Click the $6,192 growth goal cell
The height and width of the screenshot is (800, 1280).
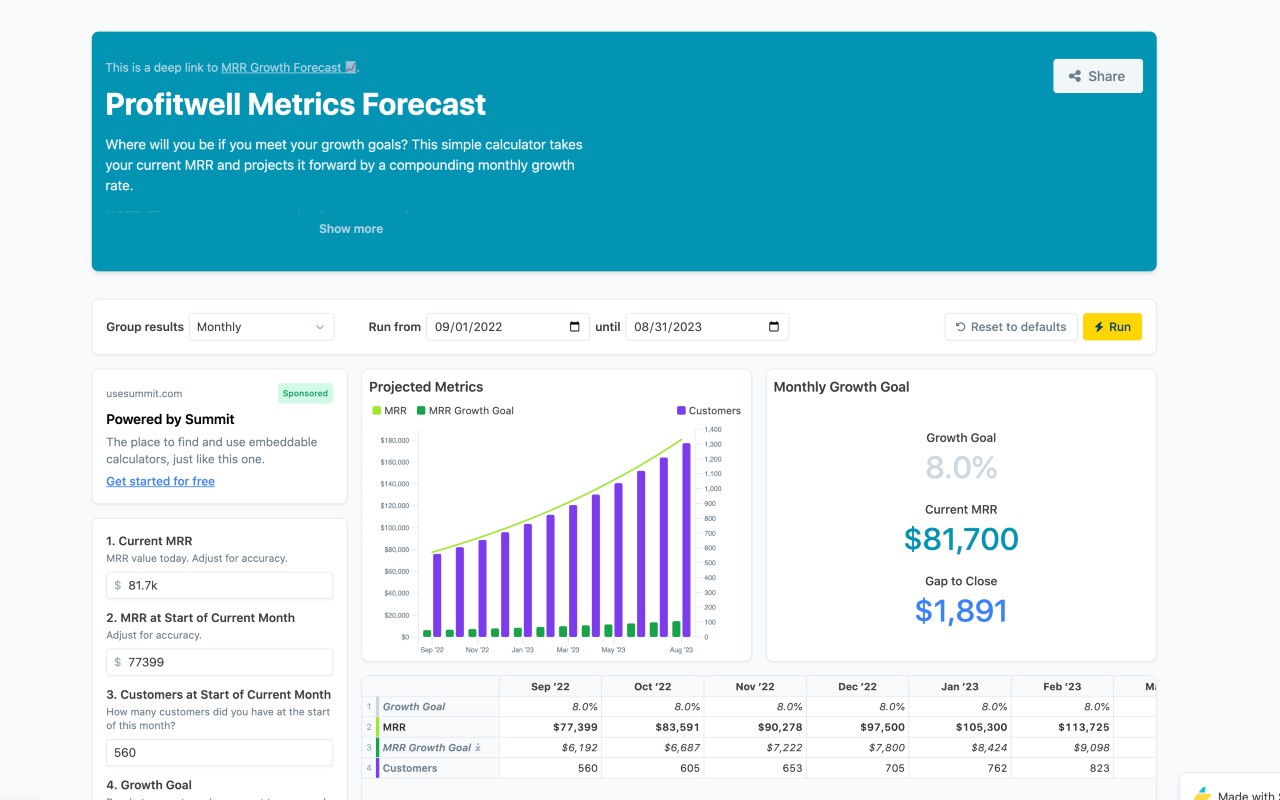550,747
